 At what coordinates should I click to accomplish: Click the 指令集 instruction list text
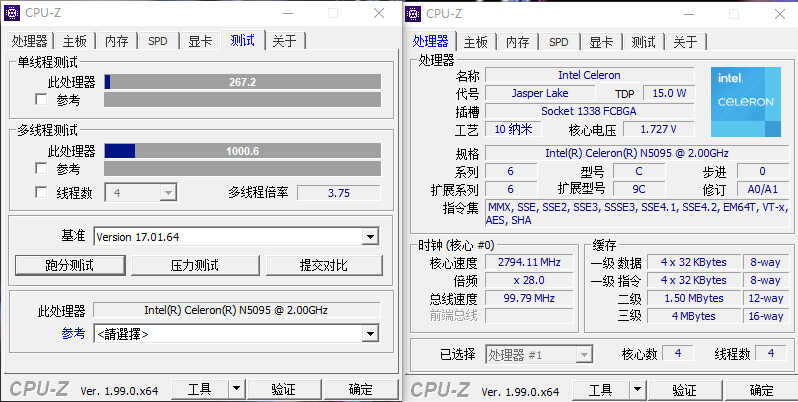[637, 213]
